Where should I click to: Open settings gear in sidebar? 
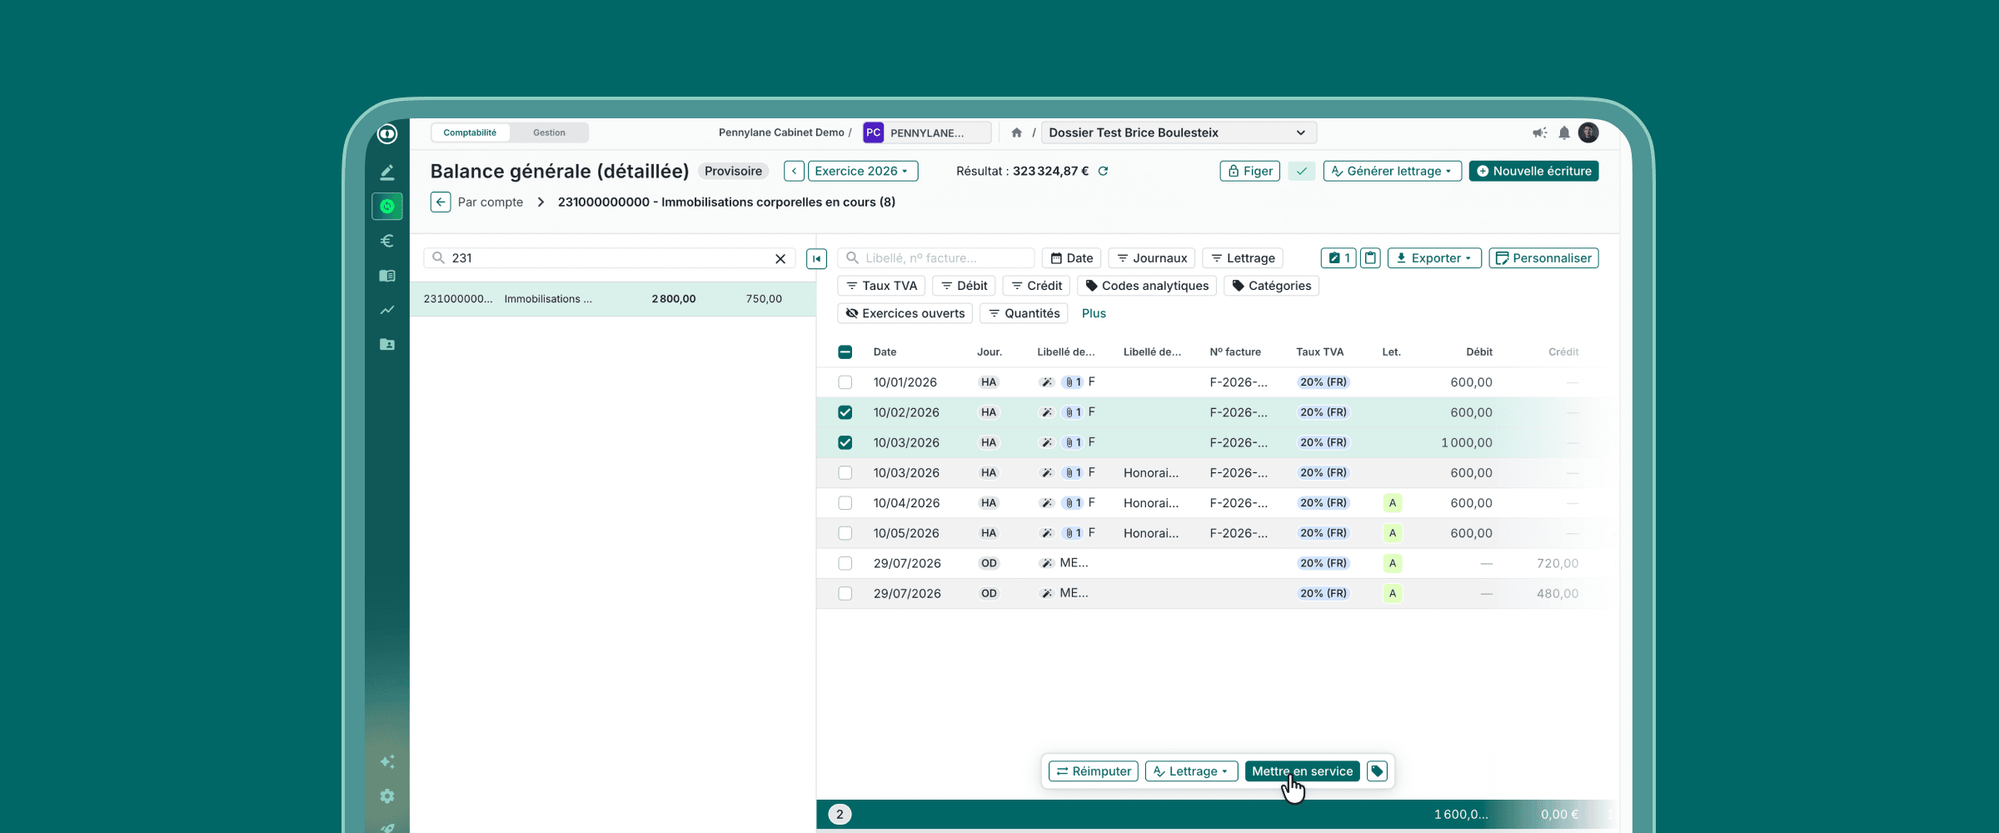pos(387,796)
